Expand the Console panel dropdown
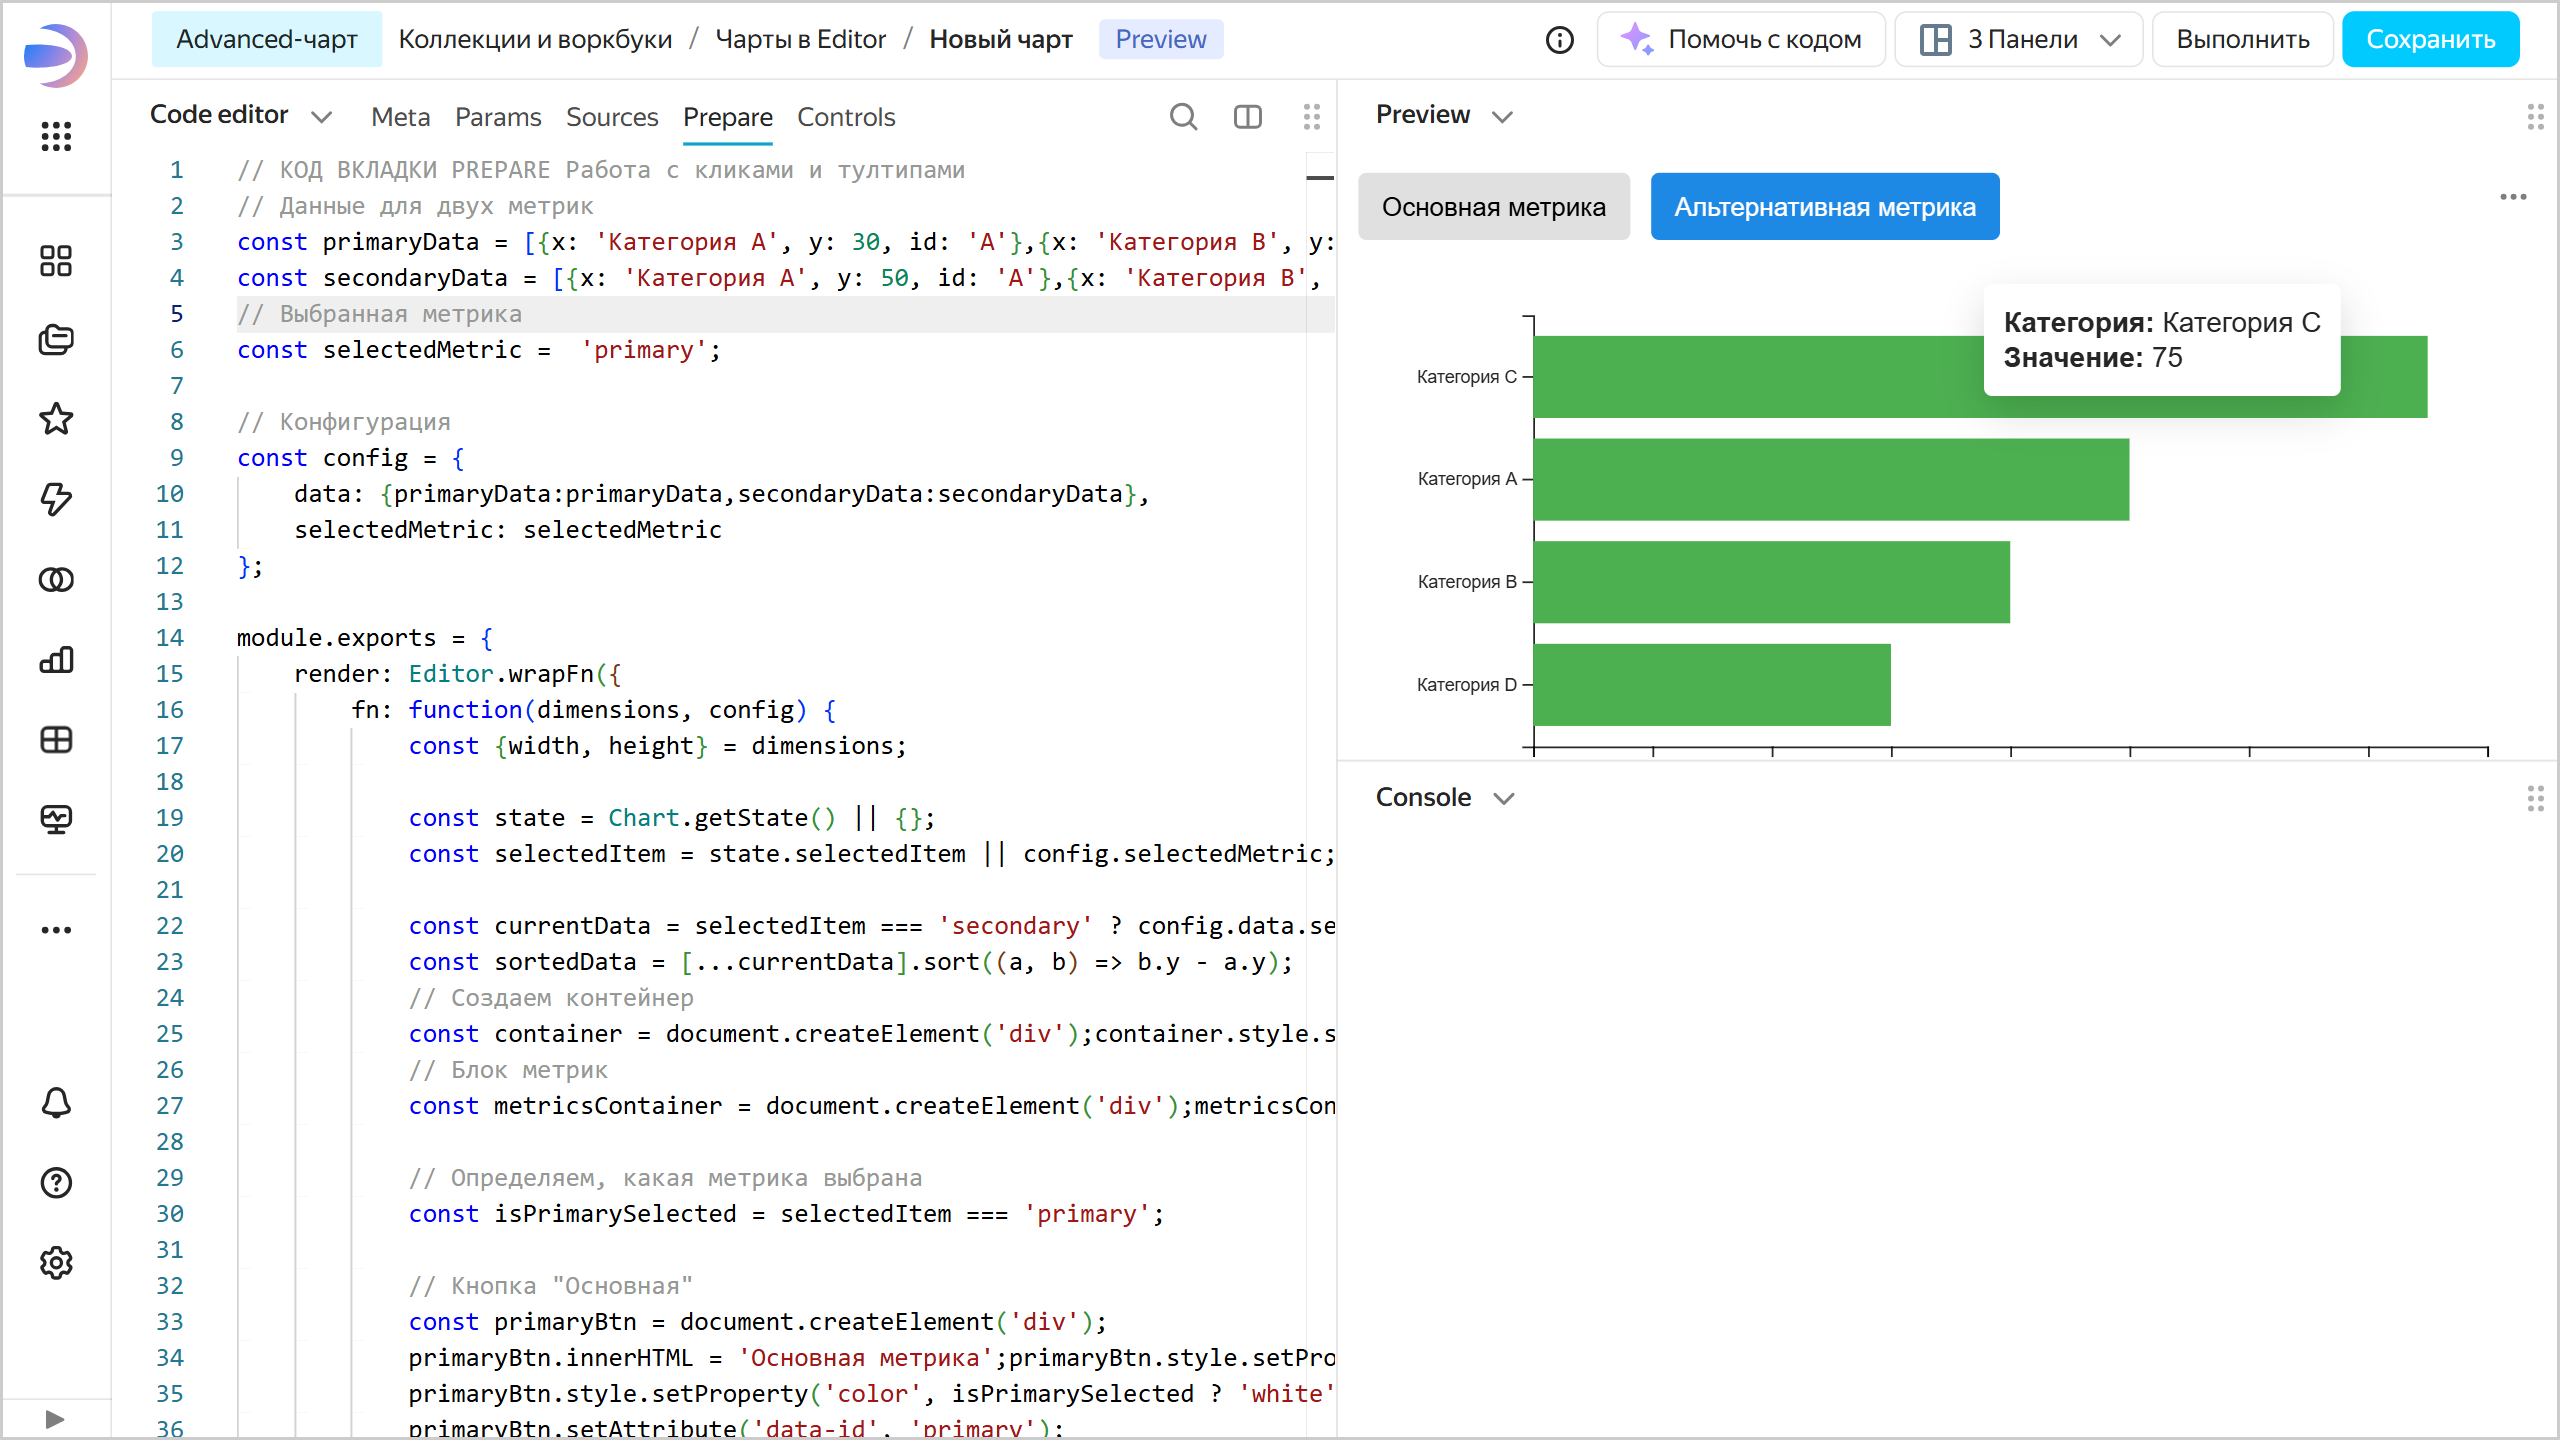This screenshot has height=1440, width=2560. point(1504,798)
